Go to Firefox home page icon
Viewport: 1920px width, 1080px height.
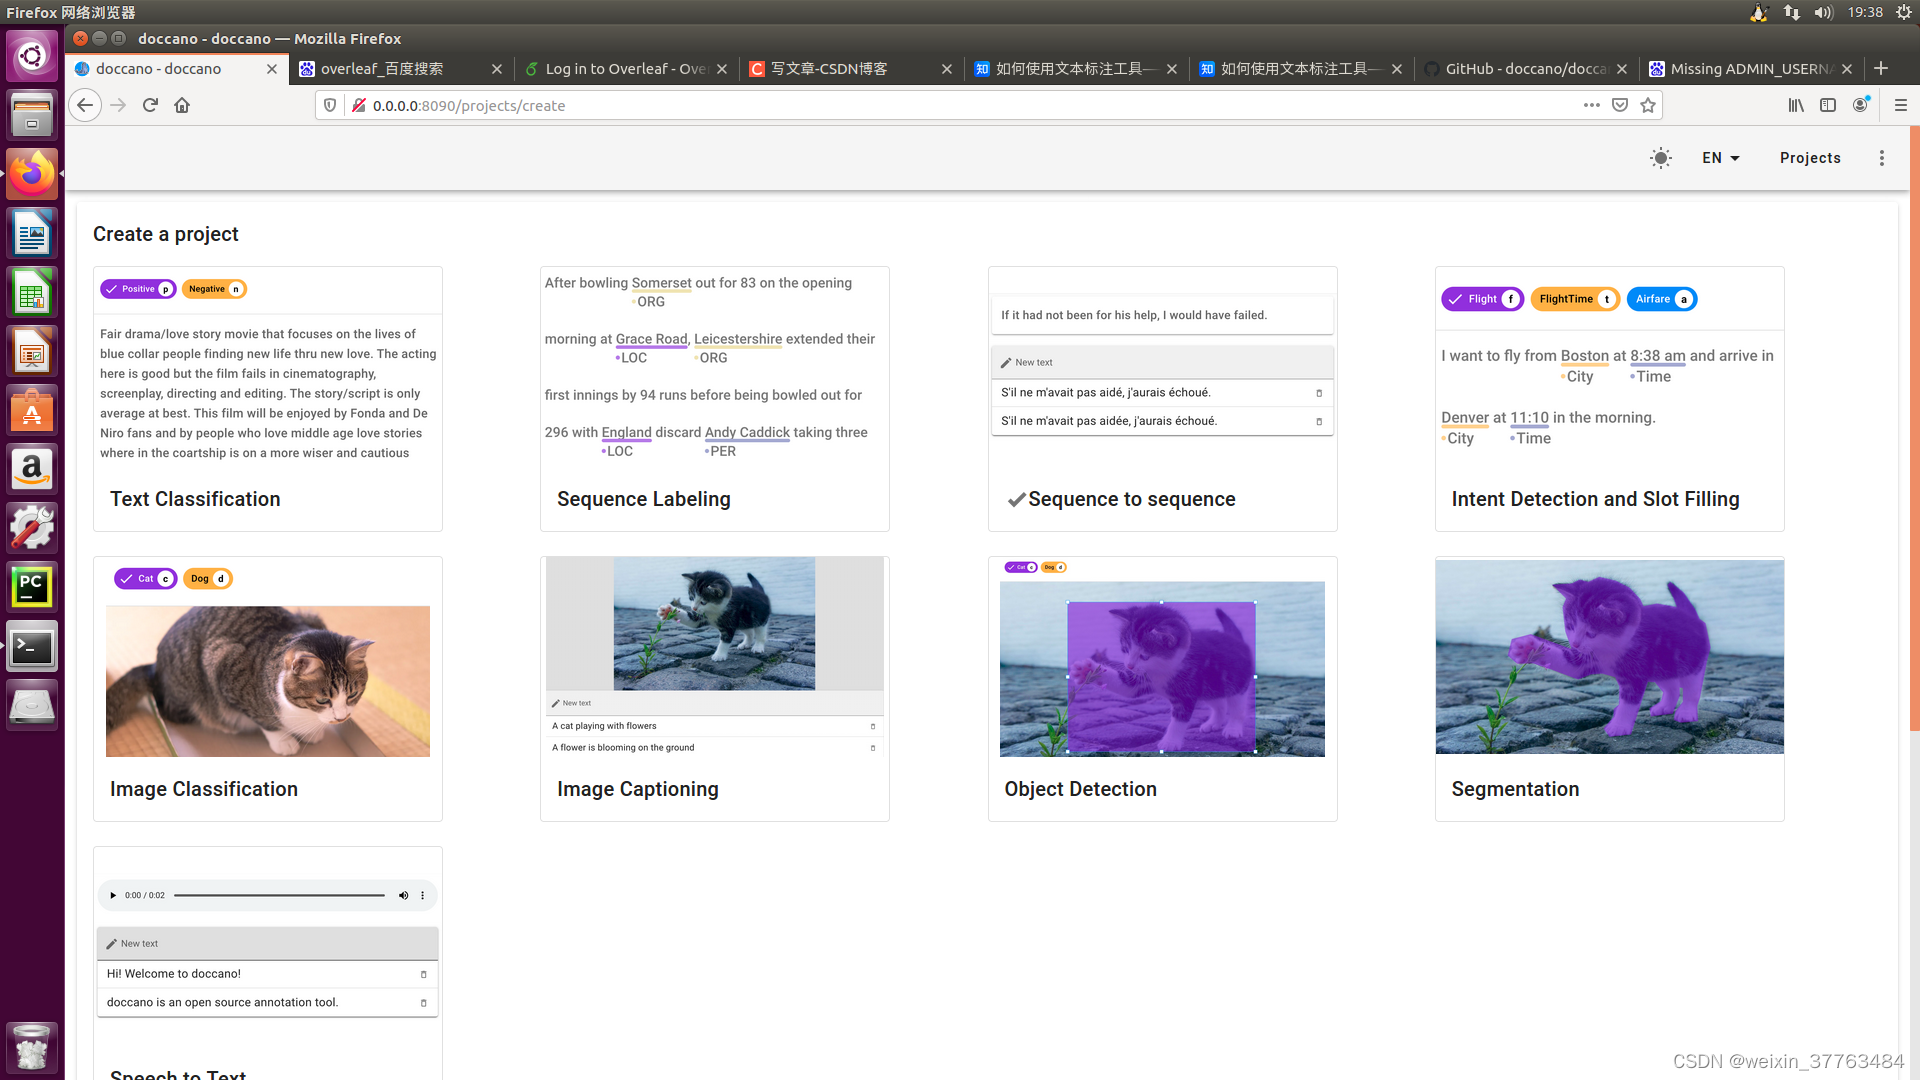click(x=182, y=105)
